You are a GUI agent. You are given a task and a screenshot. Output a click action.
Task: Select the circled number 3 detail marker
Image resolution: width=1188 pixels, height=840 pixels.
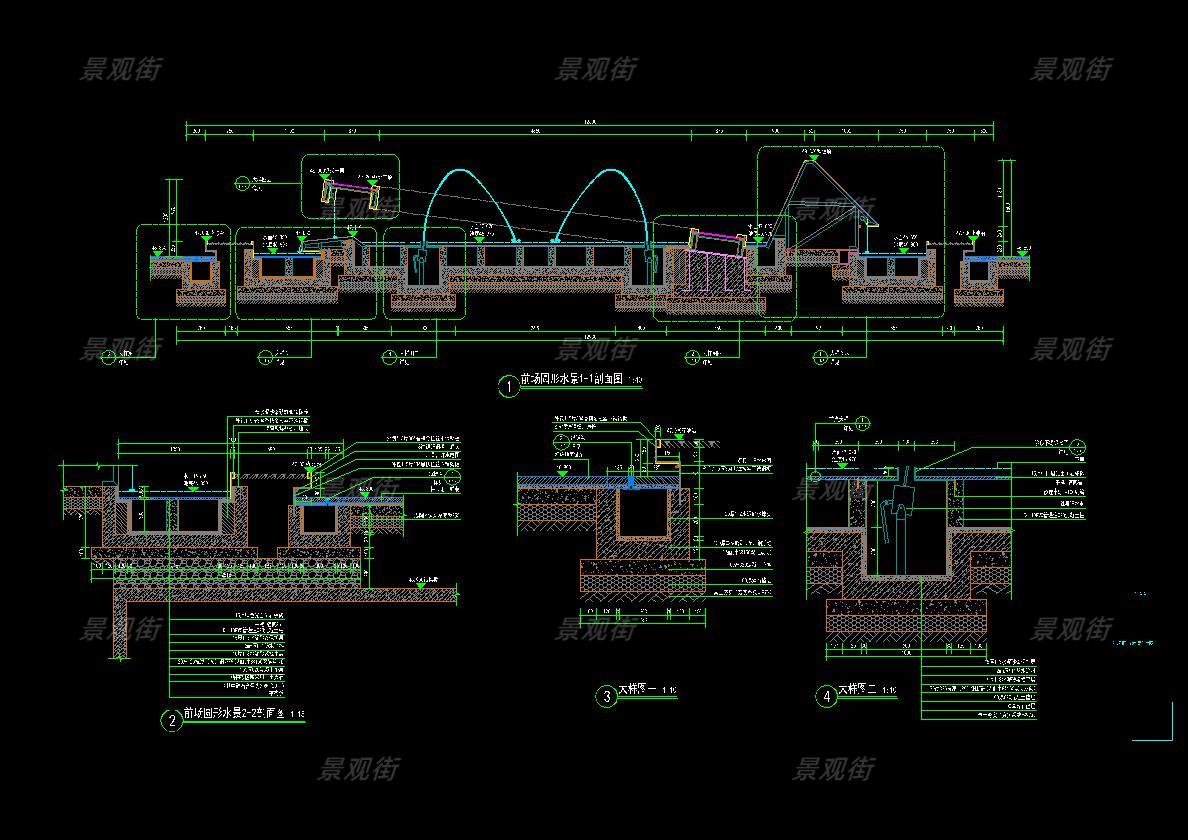point(606,696)
